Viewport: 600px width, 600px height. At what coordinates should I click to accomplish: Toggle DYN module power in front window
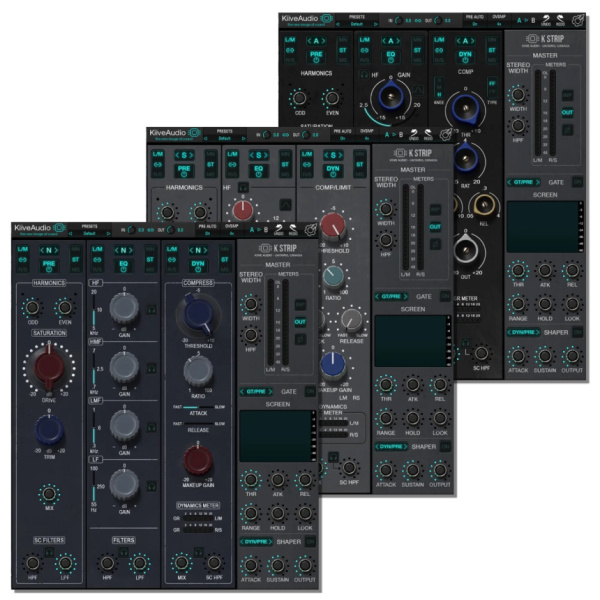click(x=198, y=266)
